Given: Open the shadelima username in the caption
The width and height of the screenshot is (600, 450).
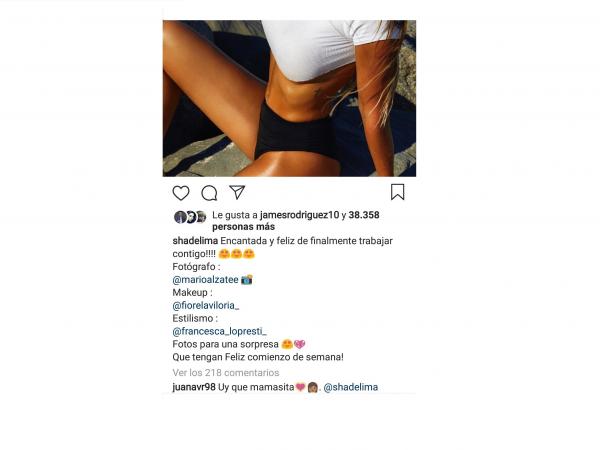Looking at the screenshot, I should click(x=195, y=241).
